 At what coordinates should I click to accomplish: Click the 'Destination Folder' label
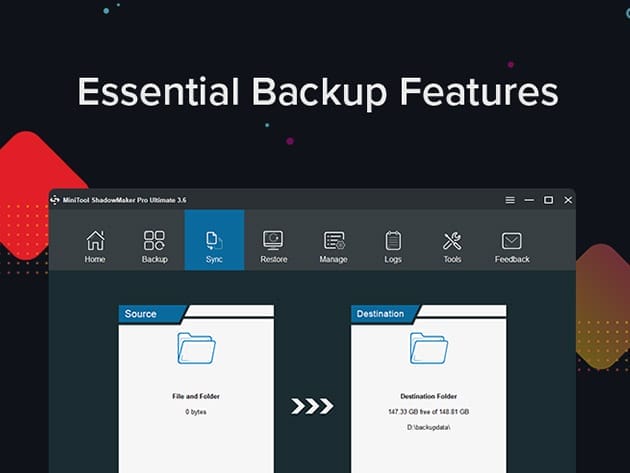click(428, 397)
